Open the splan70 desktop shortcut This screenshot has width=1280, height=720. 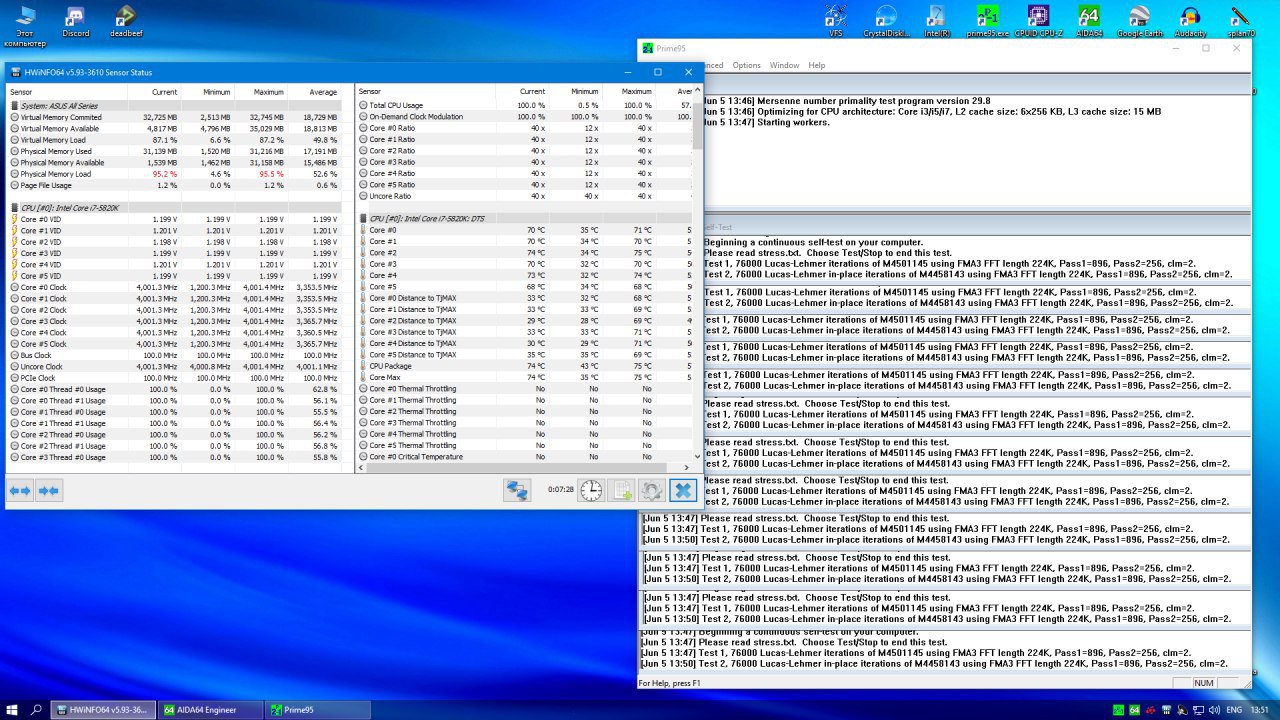click(x=1240, y=21)
